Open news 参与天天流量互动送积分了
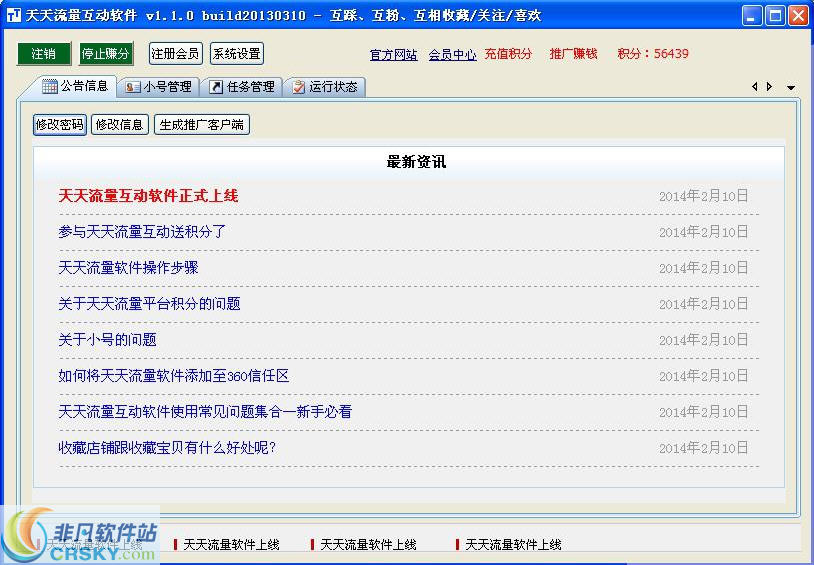 [x=142, y=232]
